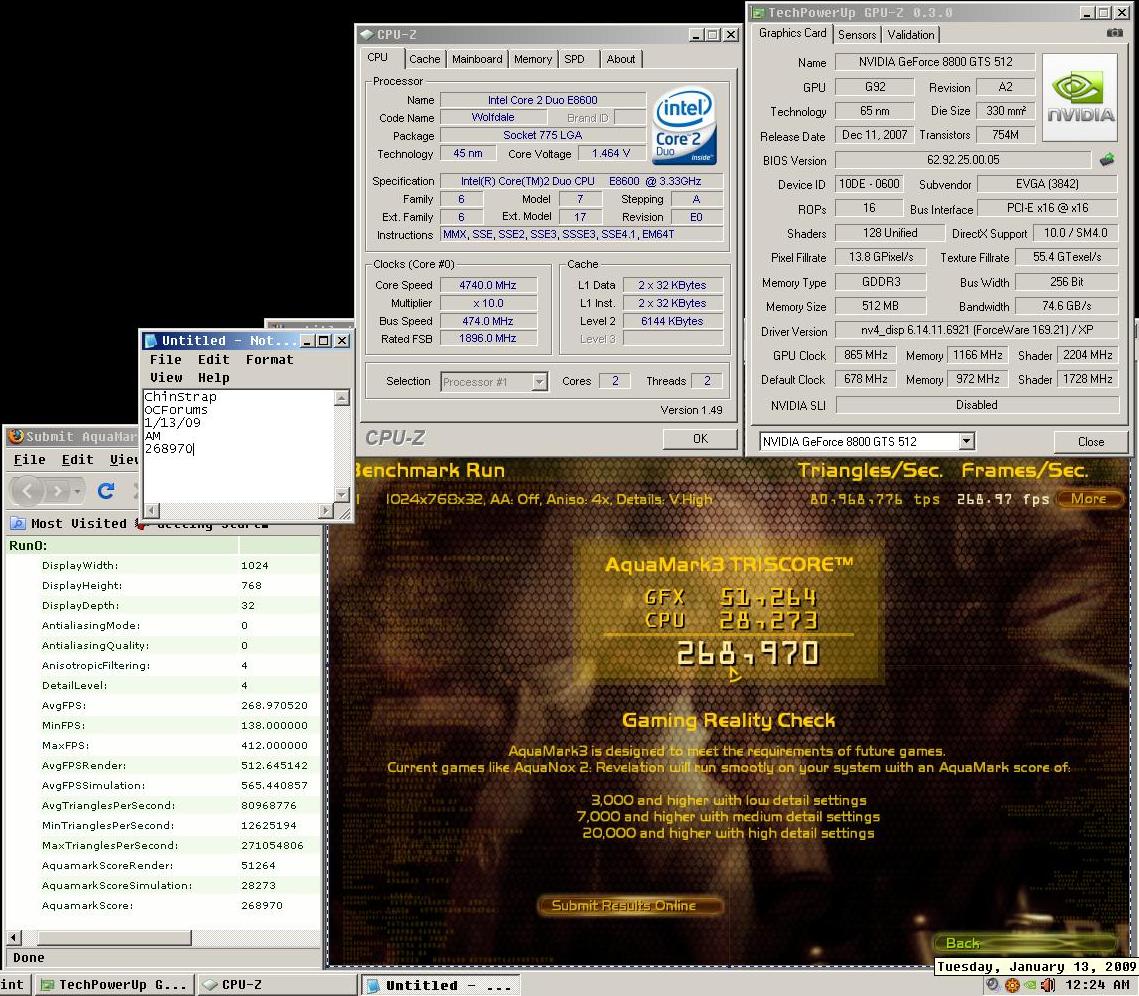Open the CPU-Z processor selection dropdown

click(539, 381)
